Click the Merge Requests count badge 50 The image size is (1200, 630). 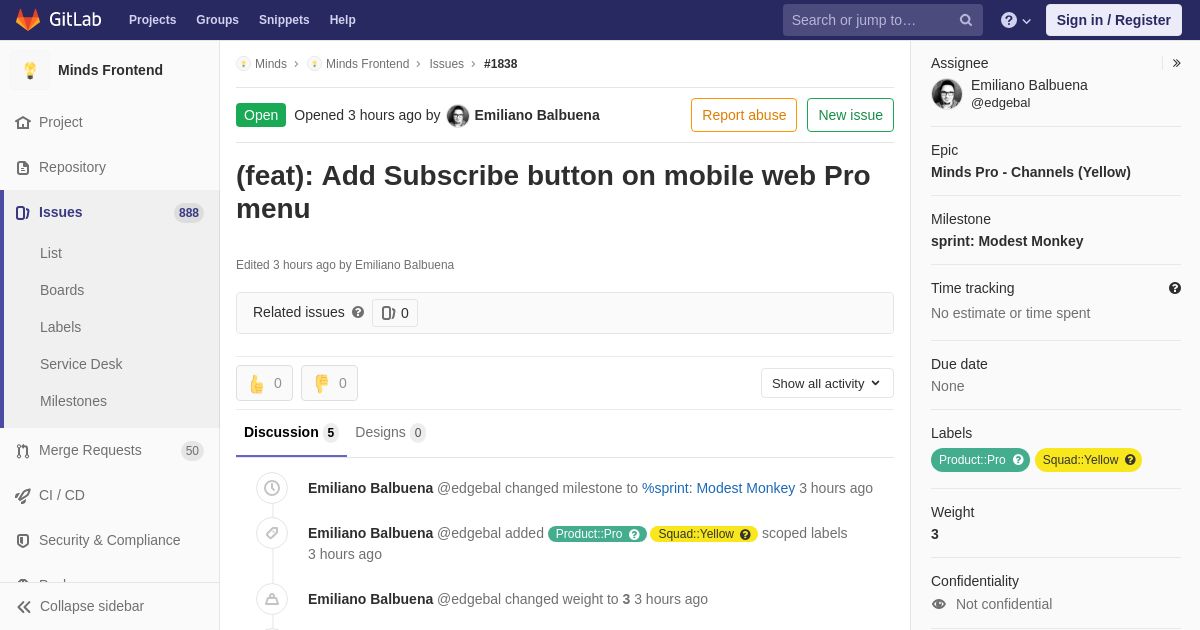(x=192, y=451)
